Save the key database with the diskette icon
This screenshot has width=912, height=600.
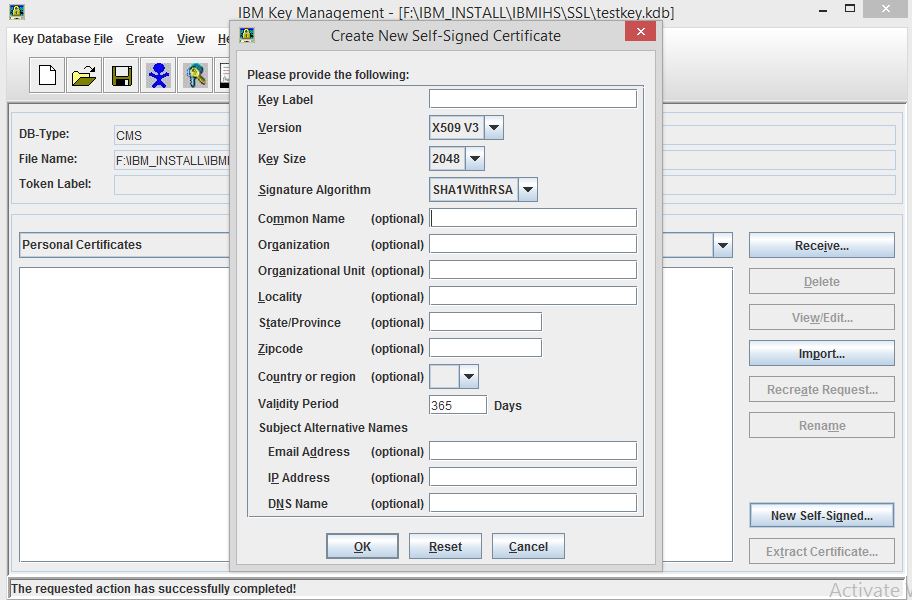pos(120,75)
